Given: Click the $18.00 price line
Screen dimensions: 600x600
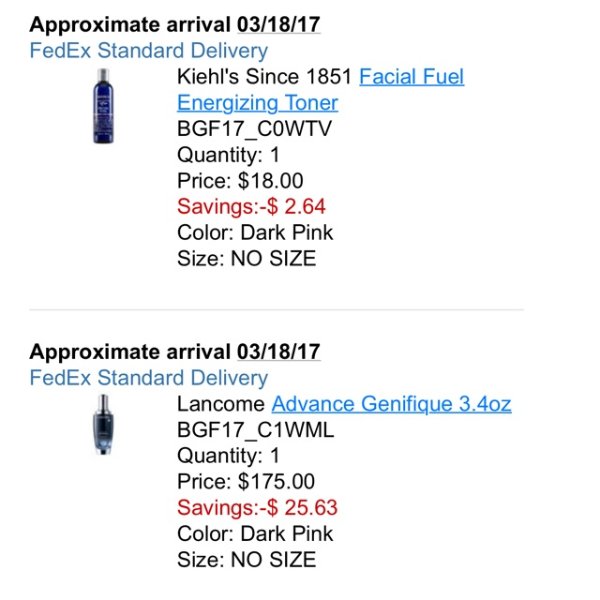Looking at the screenshot, I should coord(240,181).
